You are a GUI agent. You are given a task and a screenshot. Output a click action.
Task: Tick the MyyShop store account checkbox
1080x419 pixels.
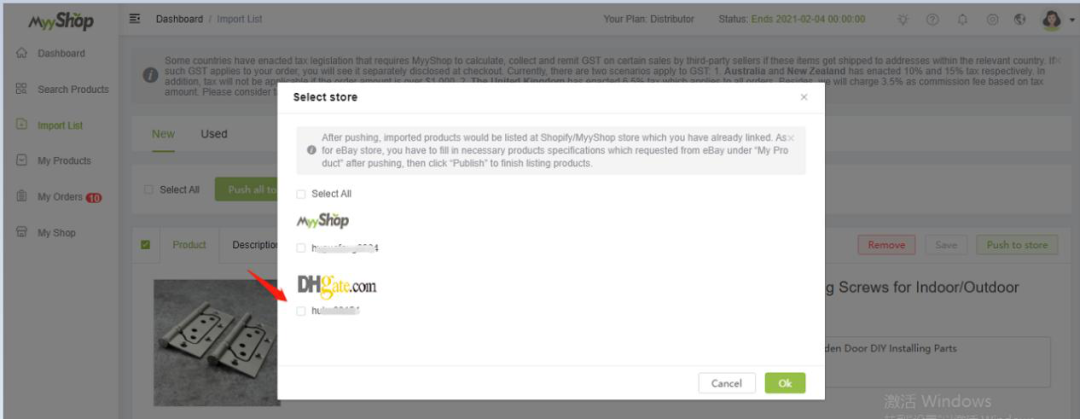[x=301, y=248]
